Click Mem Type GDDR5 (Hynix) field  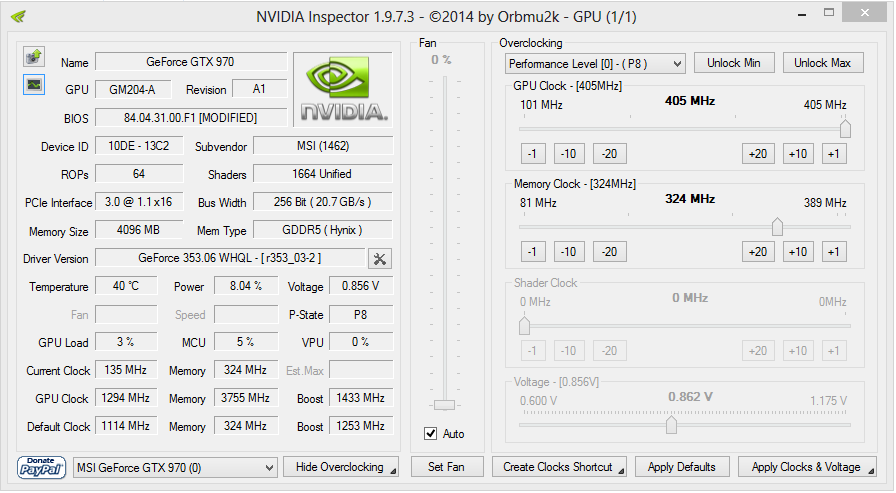(323, 230)
